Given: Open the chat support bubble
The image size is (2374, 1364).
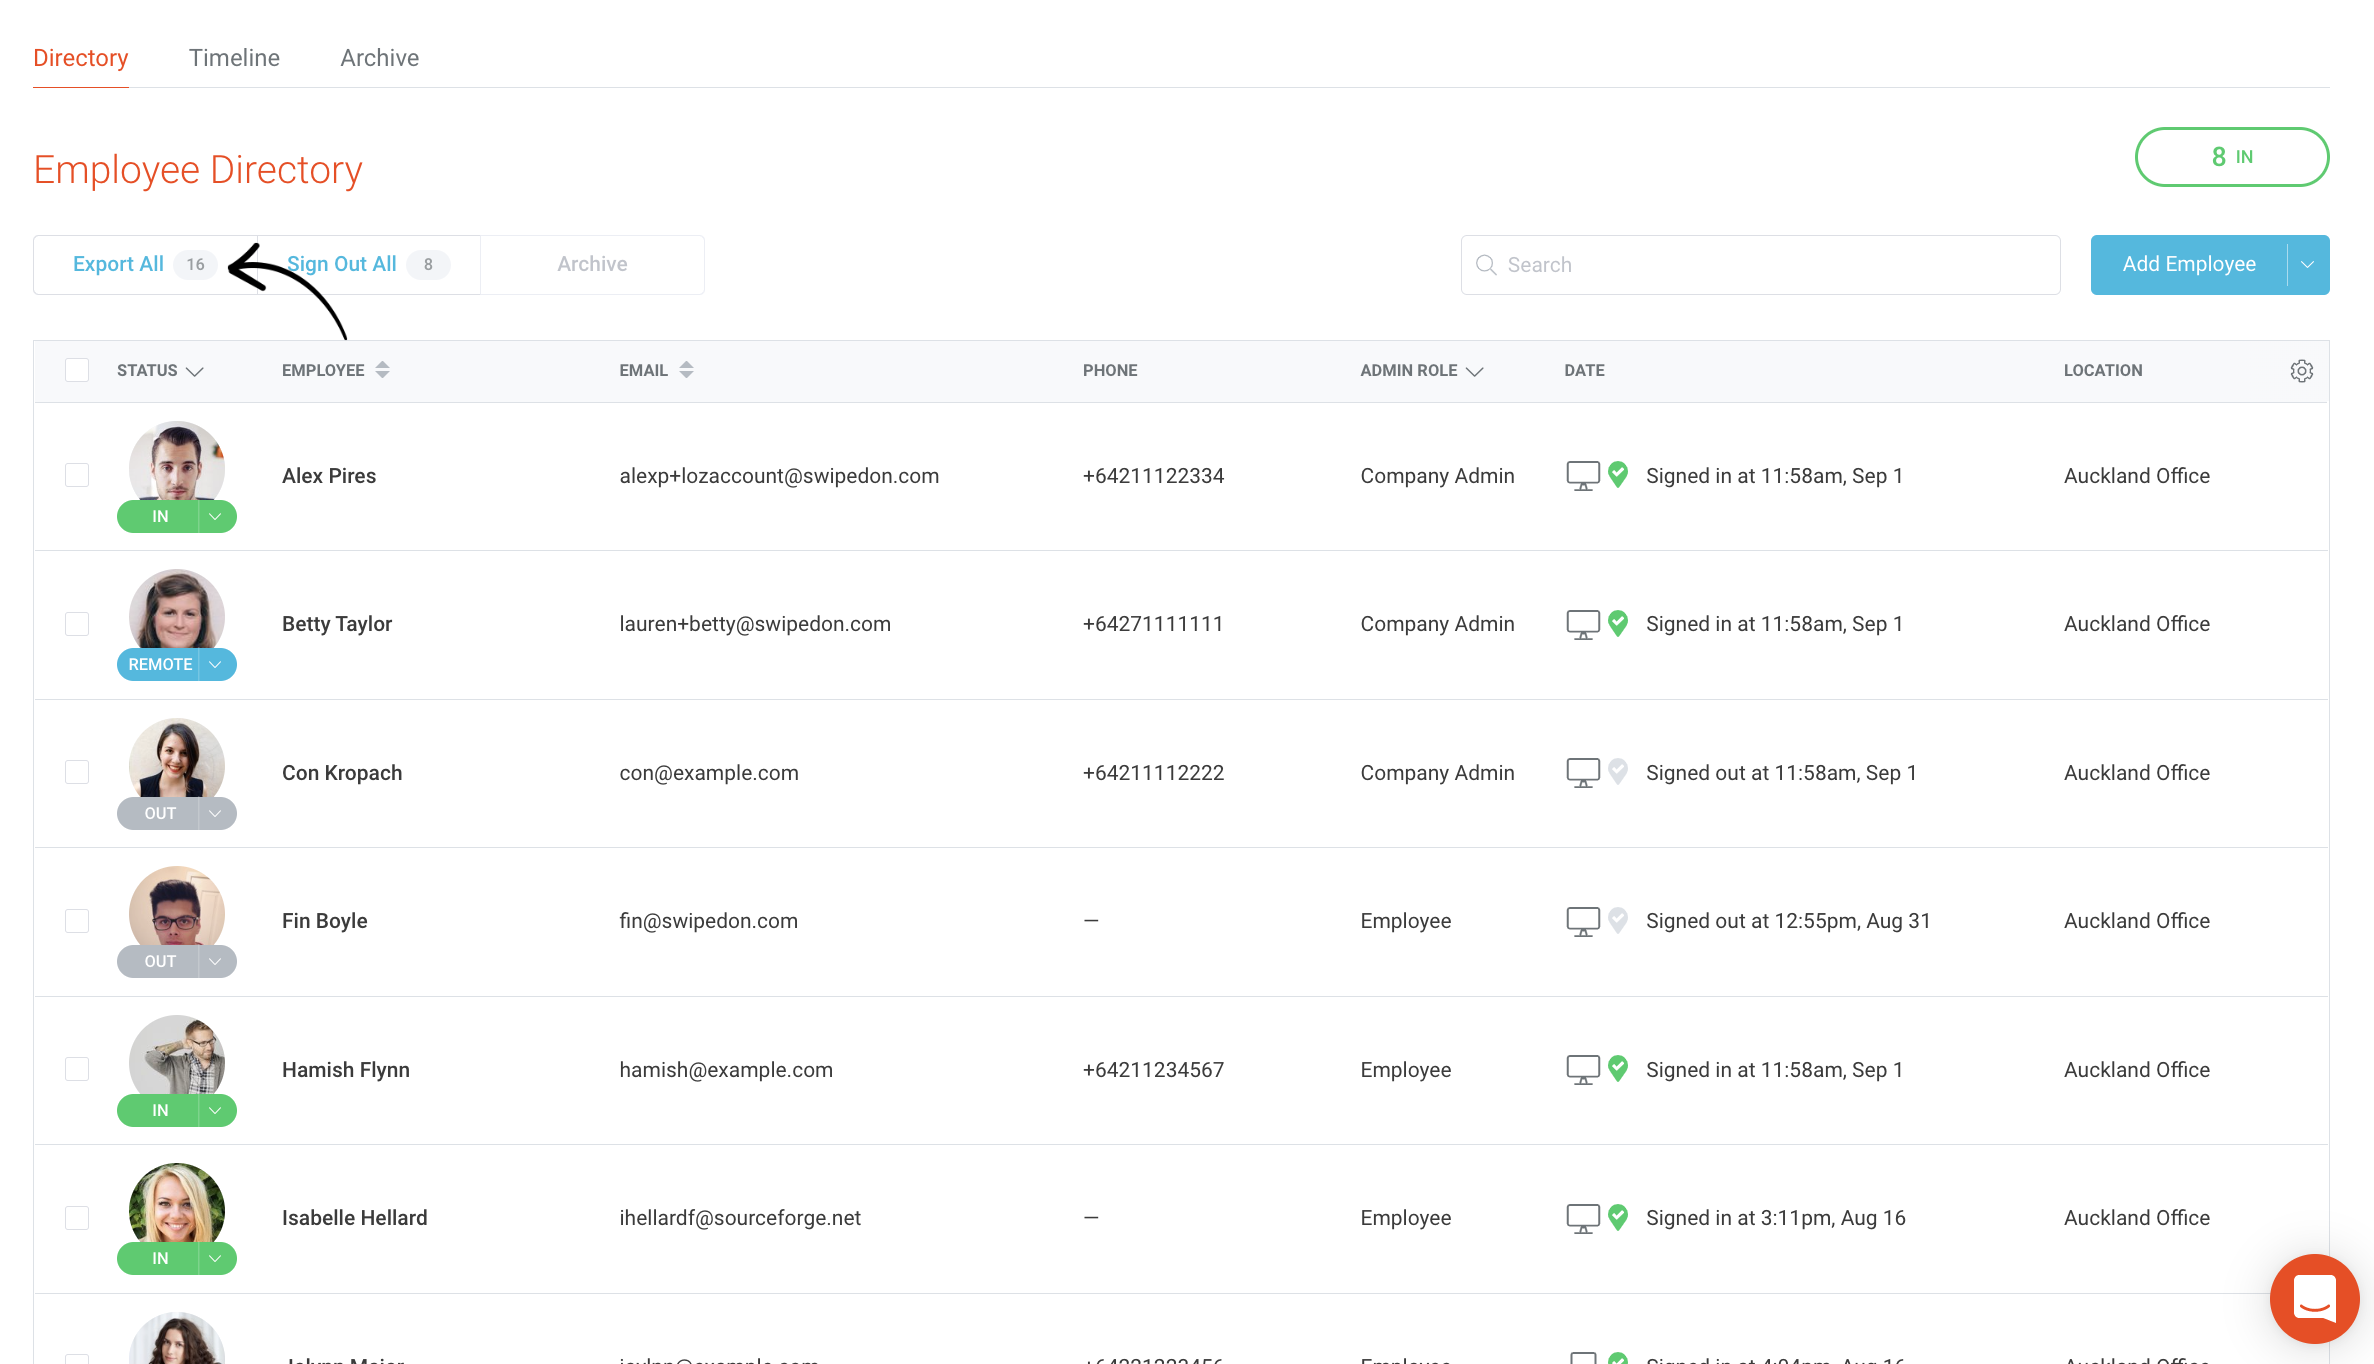Looking at the screenshot, I should (x=2314, y=1298).
